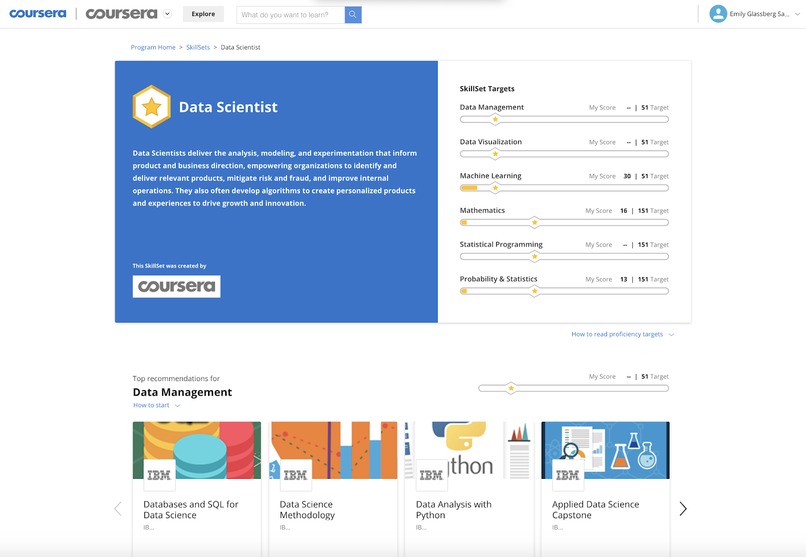Click the 'Data Management' recommendations heading
The height and width of the screenshot is (557, 806).
pyautogui.click(x=182, y=392)
